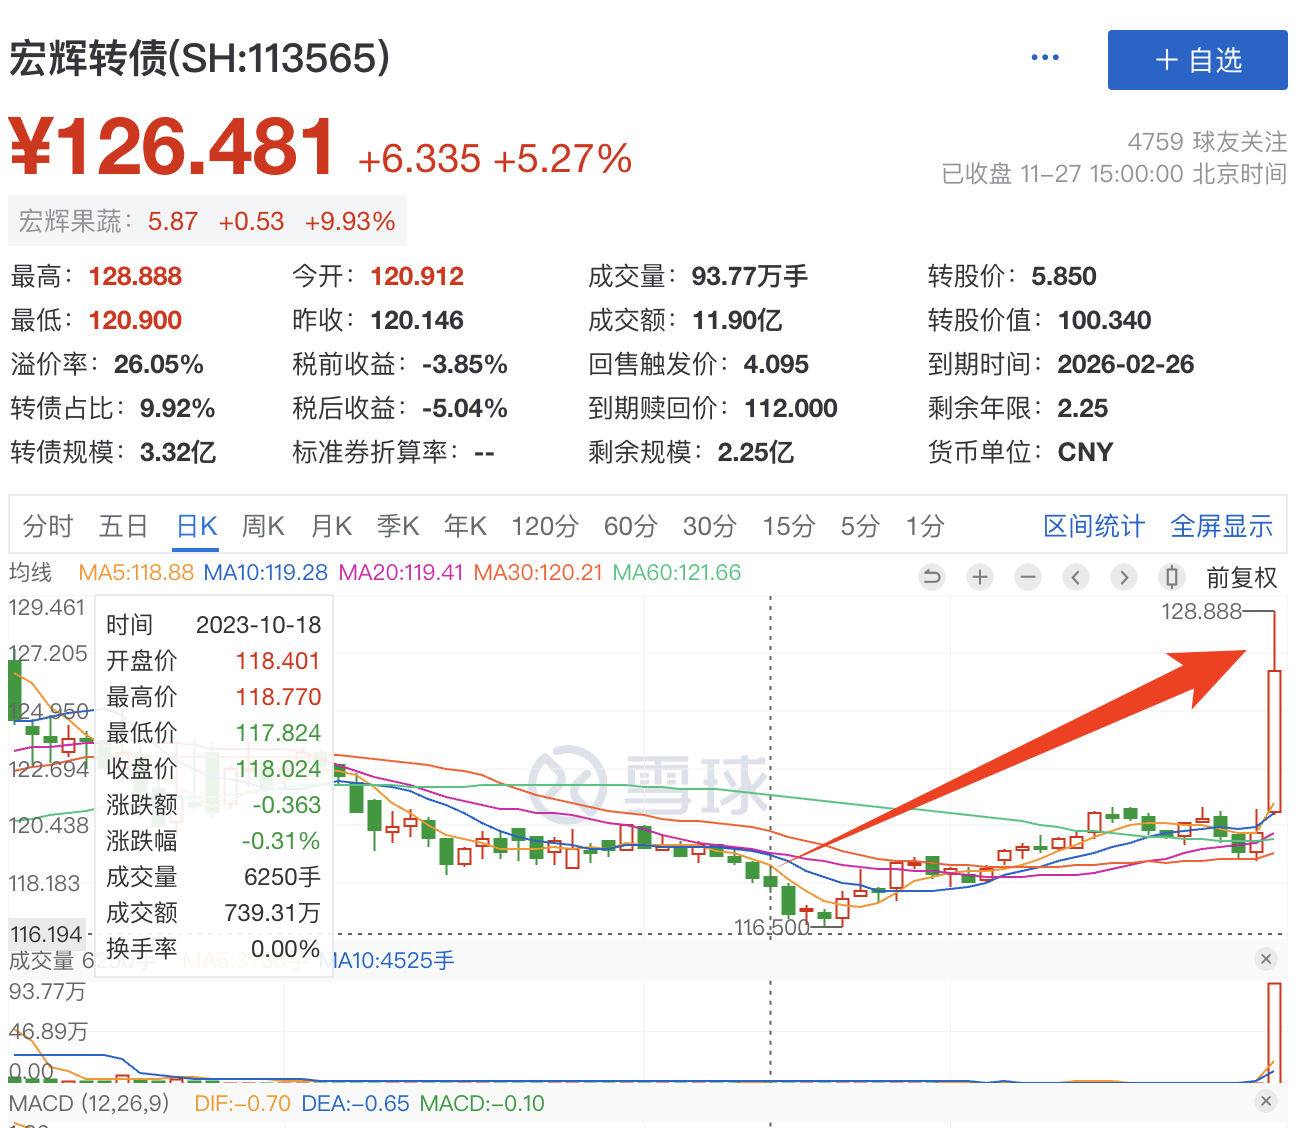Open 全屏显示 fullscreen view
The width and height of the screenshot is (1300, 1128).
pyautogui.click(x=1221, y=526)
